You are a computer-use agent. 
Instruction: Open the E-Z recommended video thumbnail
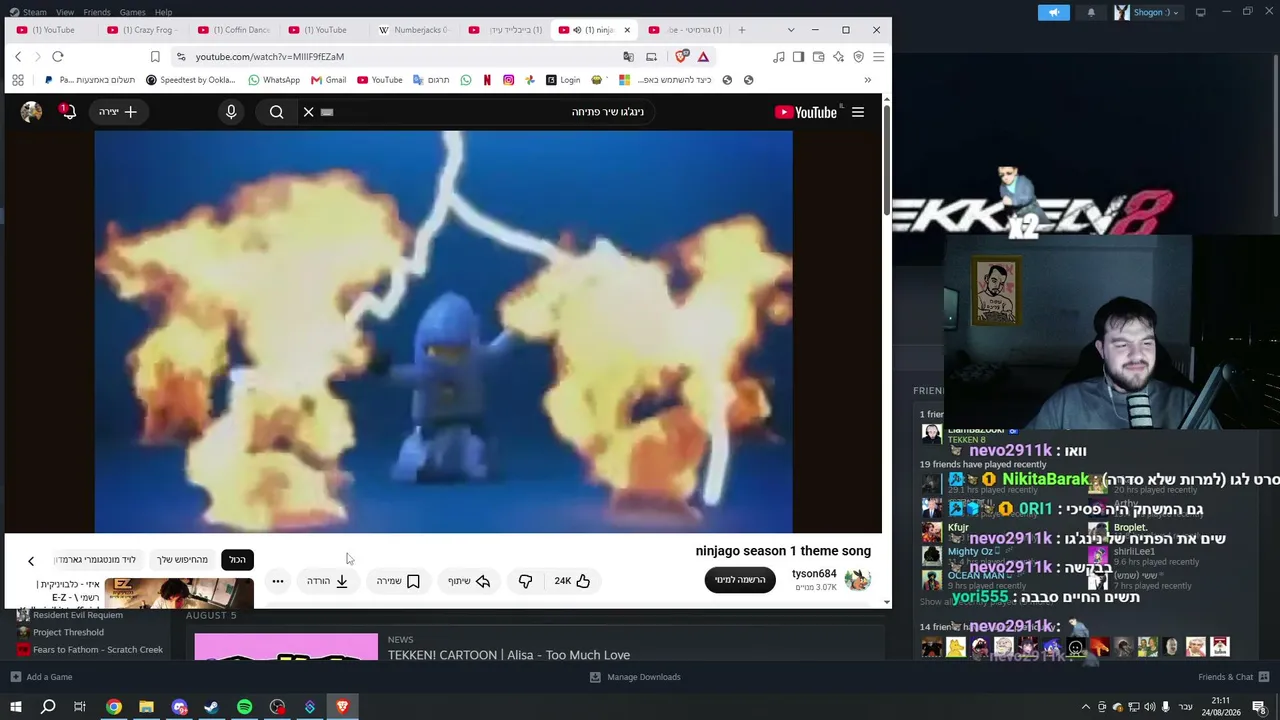pos(179,593)
